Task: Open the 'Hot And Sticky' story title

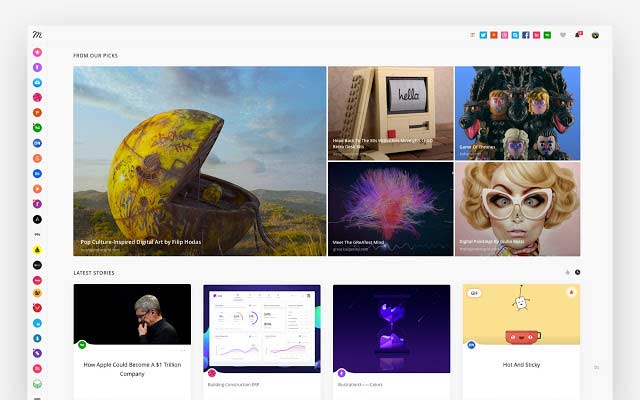Action: coord(521,365)
